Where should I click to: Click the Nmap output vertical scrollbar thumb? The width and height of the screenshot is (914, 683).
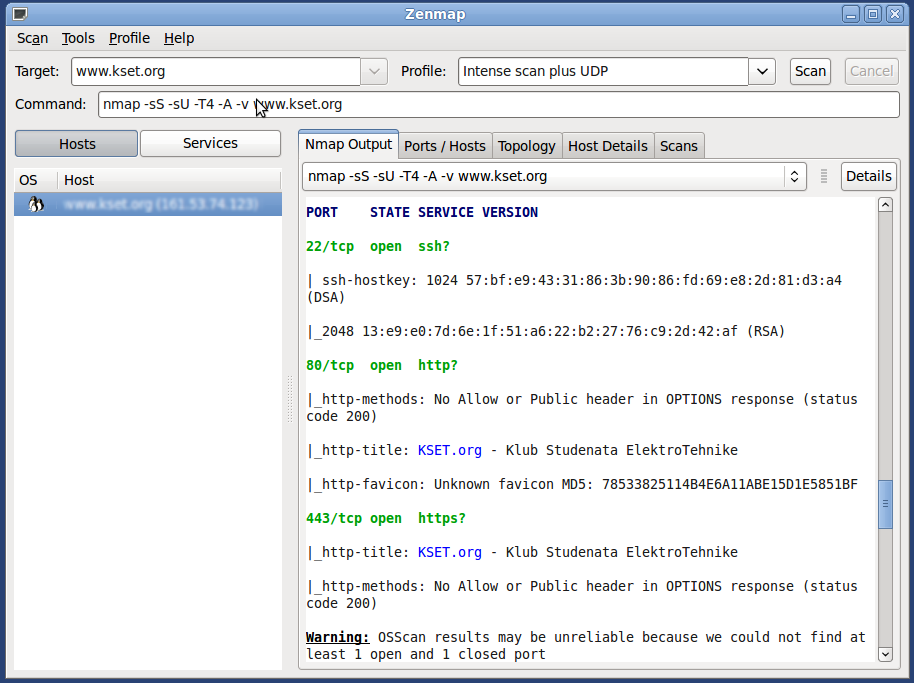point(885,504)
